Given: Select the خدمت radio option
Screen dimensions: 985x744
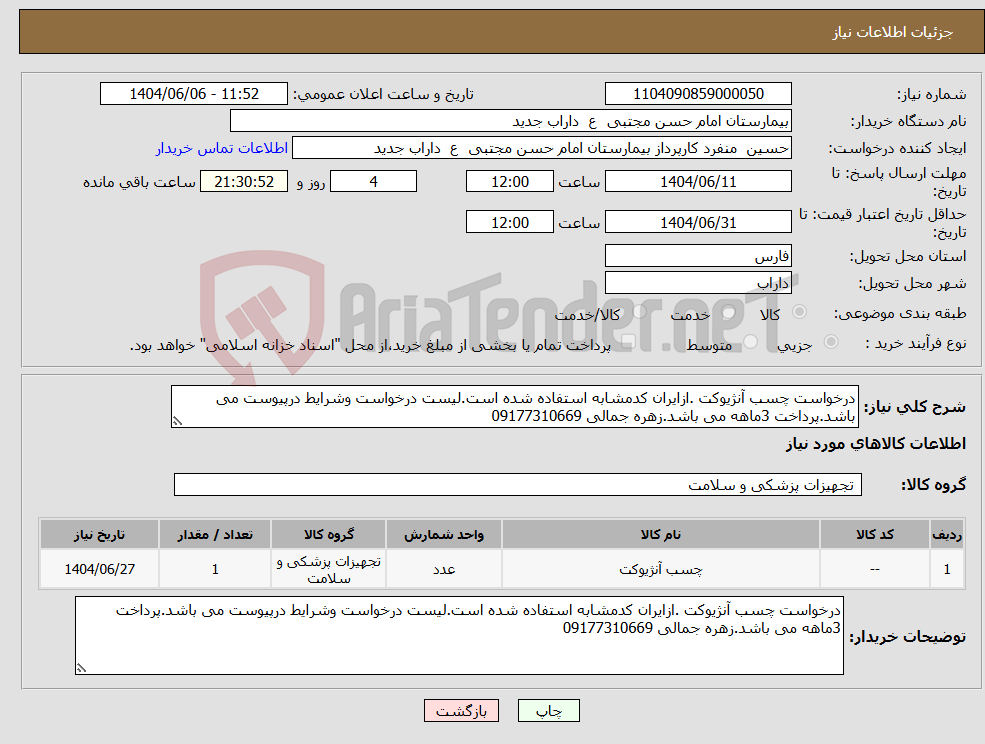Looking at the screenshot, I should click(729, 312).
